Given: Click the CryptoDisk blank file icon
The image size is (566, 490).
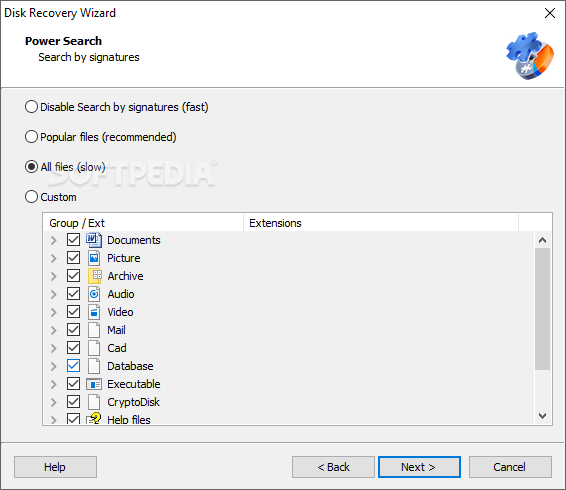Looking at the screenshot, I should (x=94, y=402).
